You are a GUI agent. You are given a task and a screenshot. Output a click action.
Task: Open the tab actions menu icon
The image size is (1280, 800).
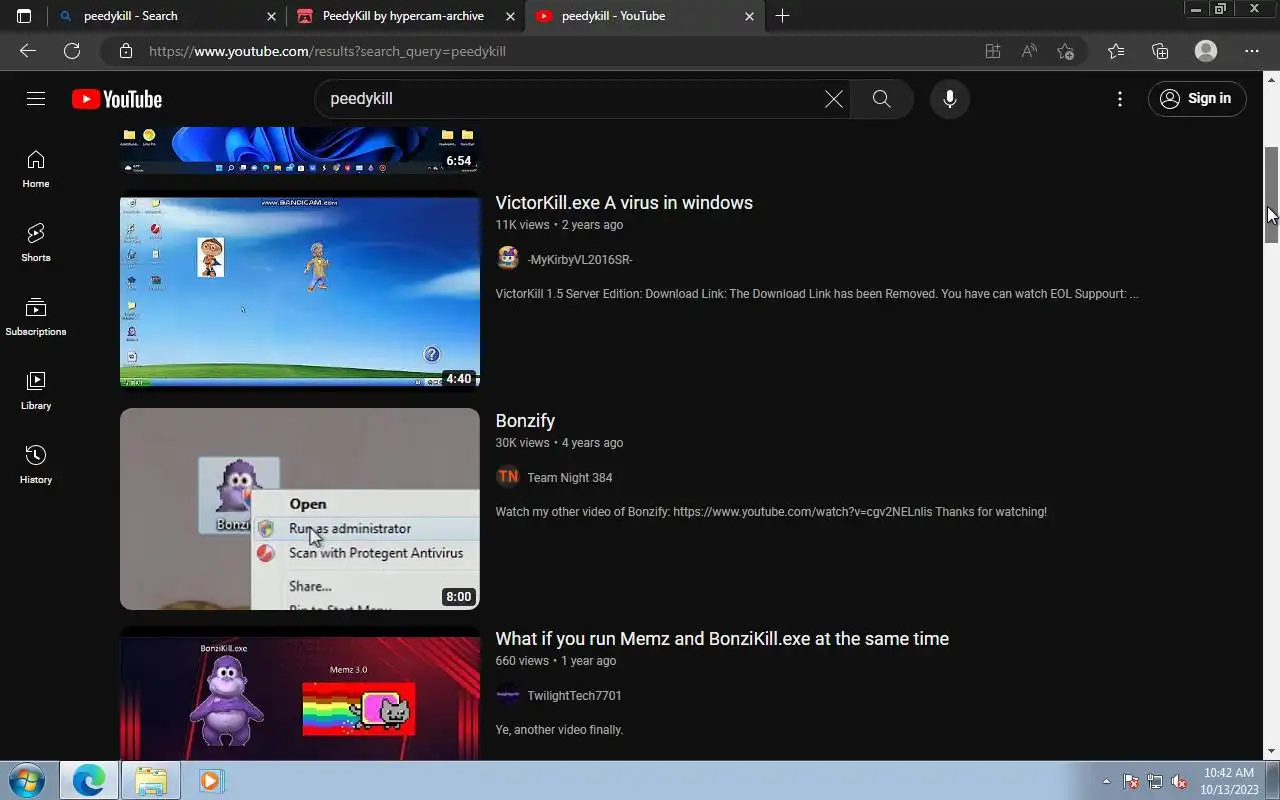[24, 16]
